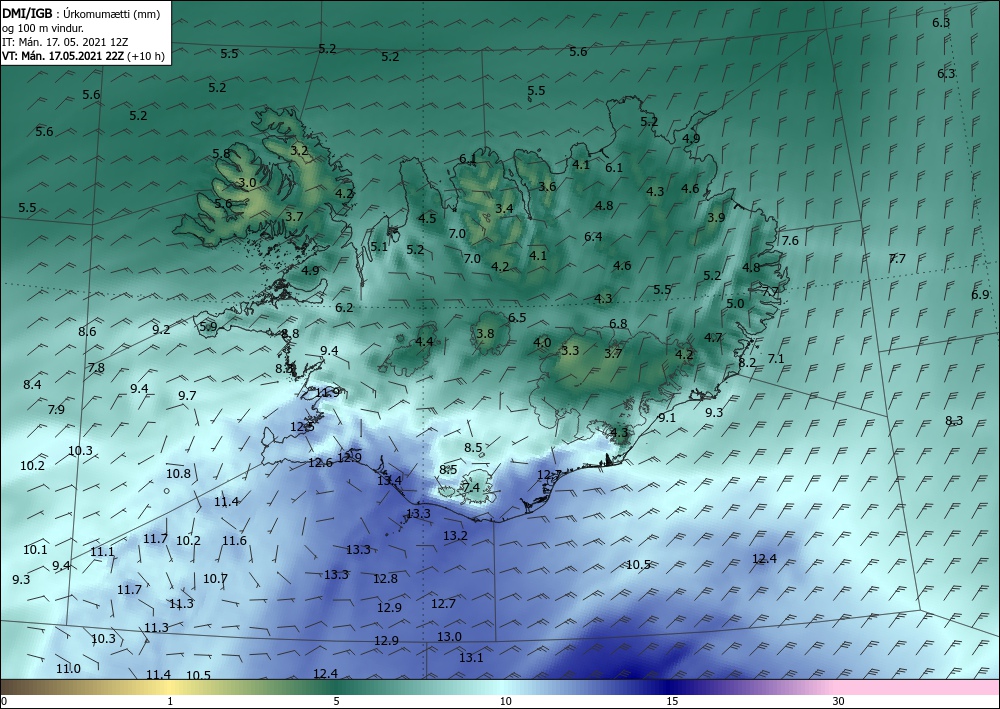Click the 4.7 value on the map

[x=714, y=338]
